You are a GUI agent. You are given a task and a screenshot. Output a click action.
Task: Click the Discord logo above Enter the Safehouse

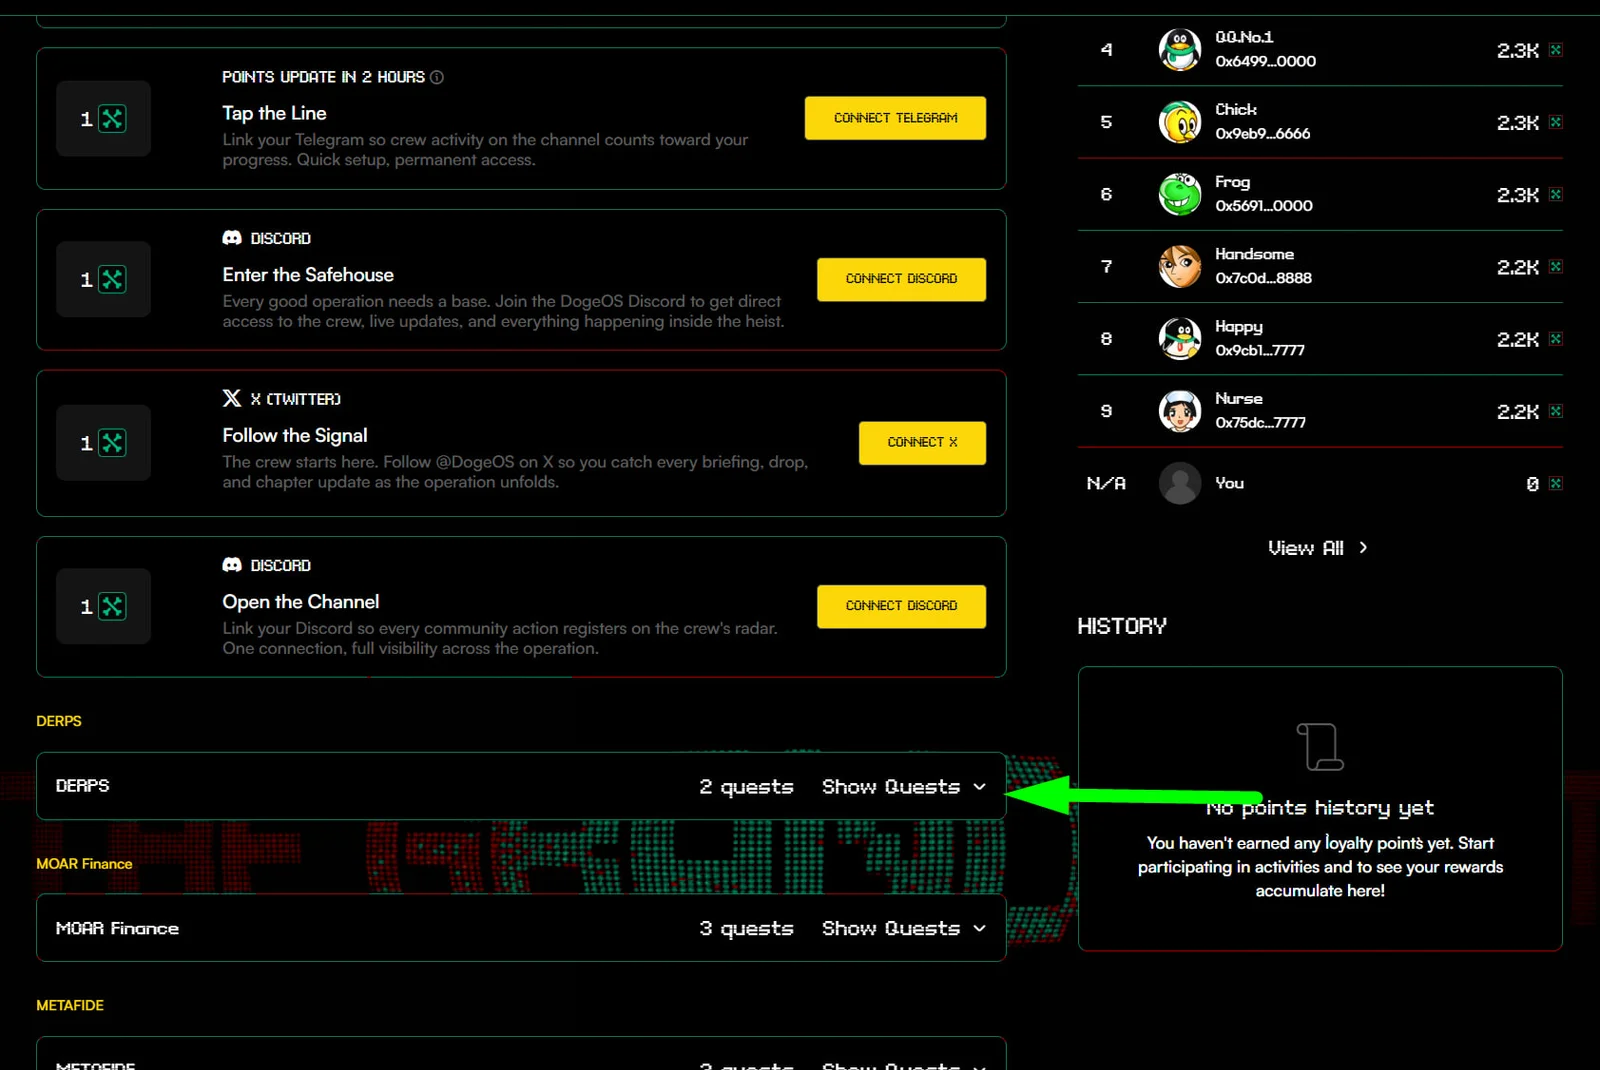click(x=232, y=238)
